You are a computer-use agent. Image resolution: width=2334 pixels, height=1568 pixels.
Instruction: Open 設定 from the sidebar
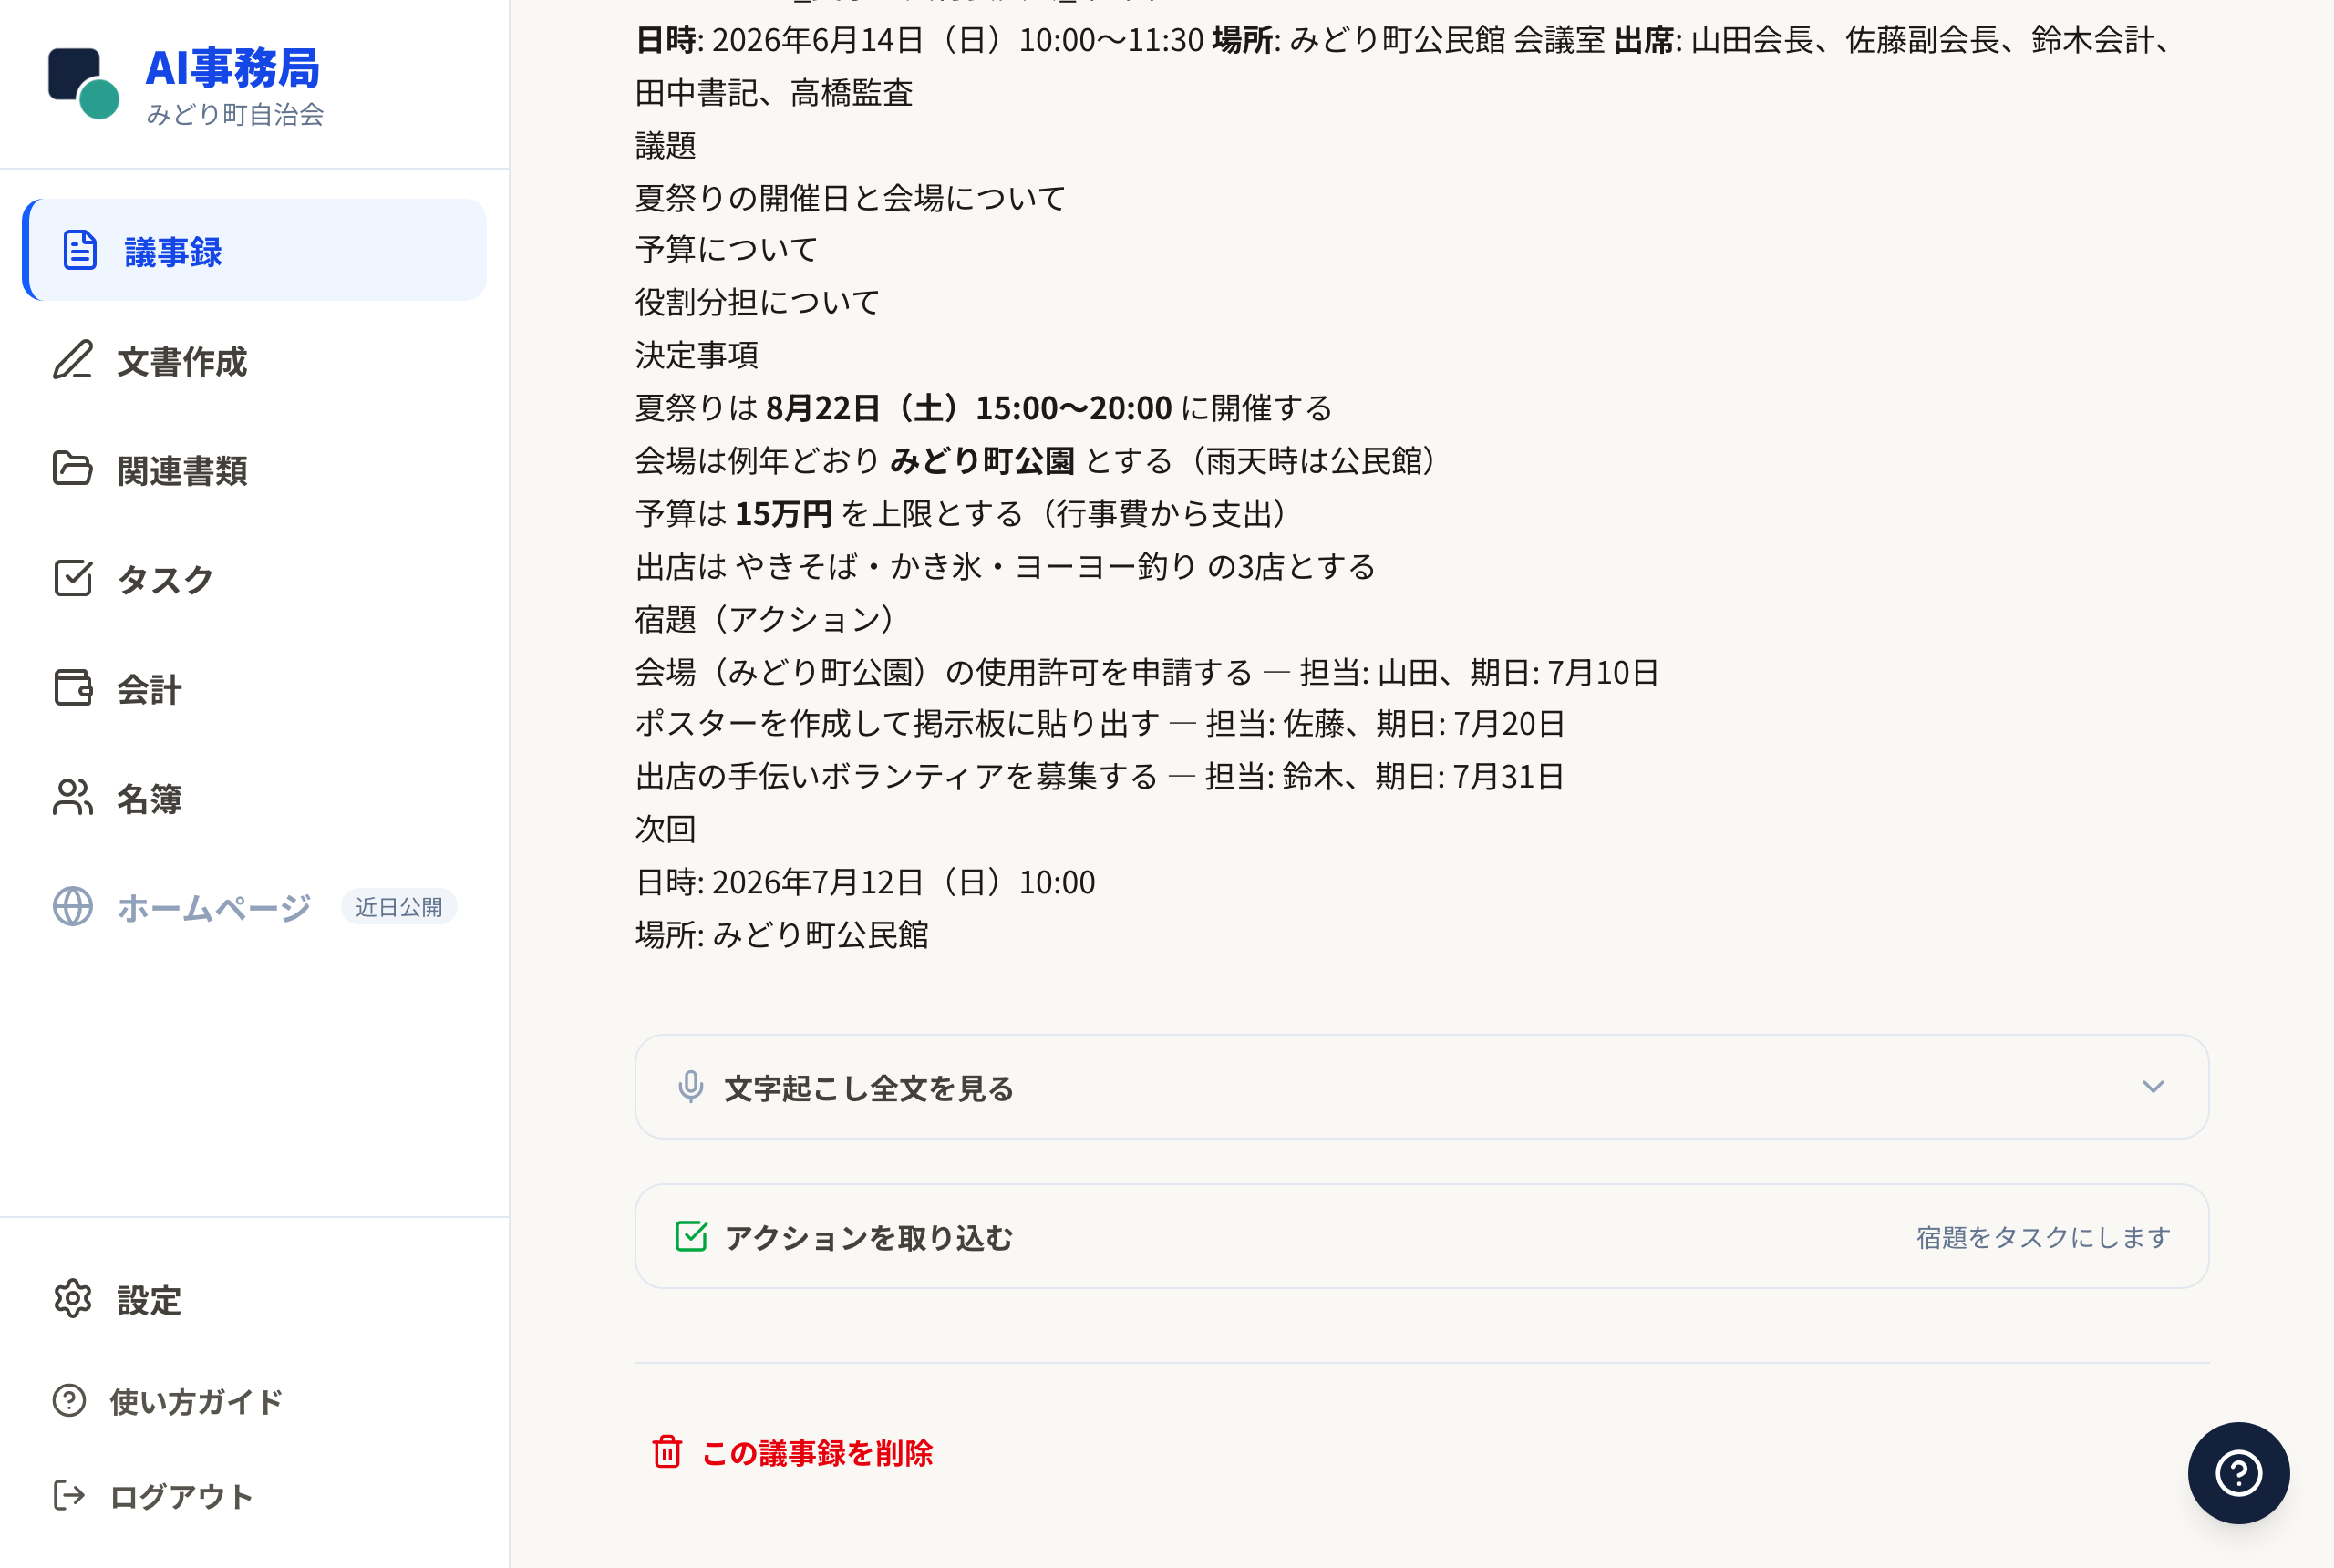point(254,1299)
